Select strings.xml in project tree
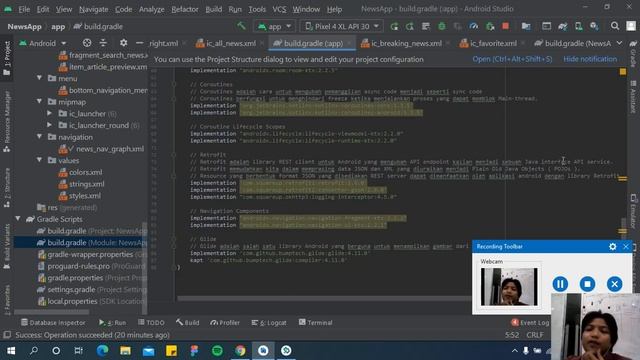The width and height of the screenshot is (640, 360). tap(82, 184)
